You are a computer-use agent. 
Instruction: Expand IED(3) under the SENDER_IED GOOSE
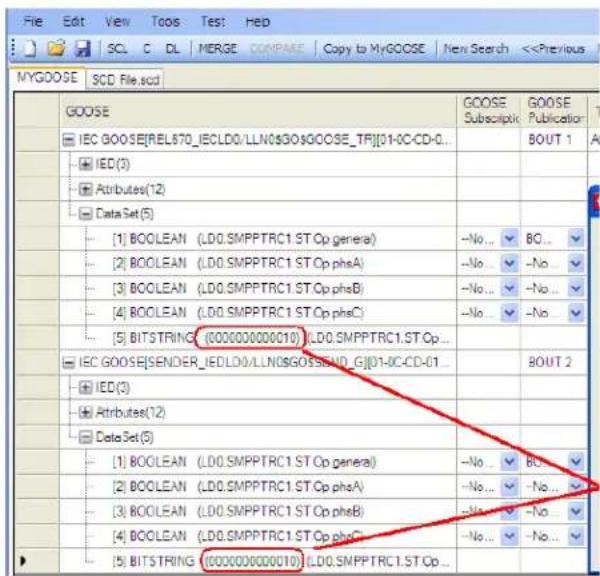point(85,388)
